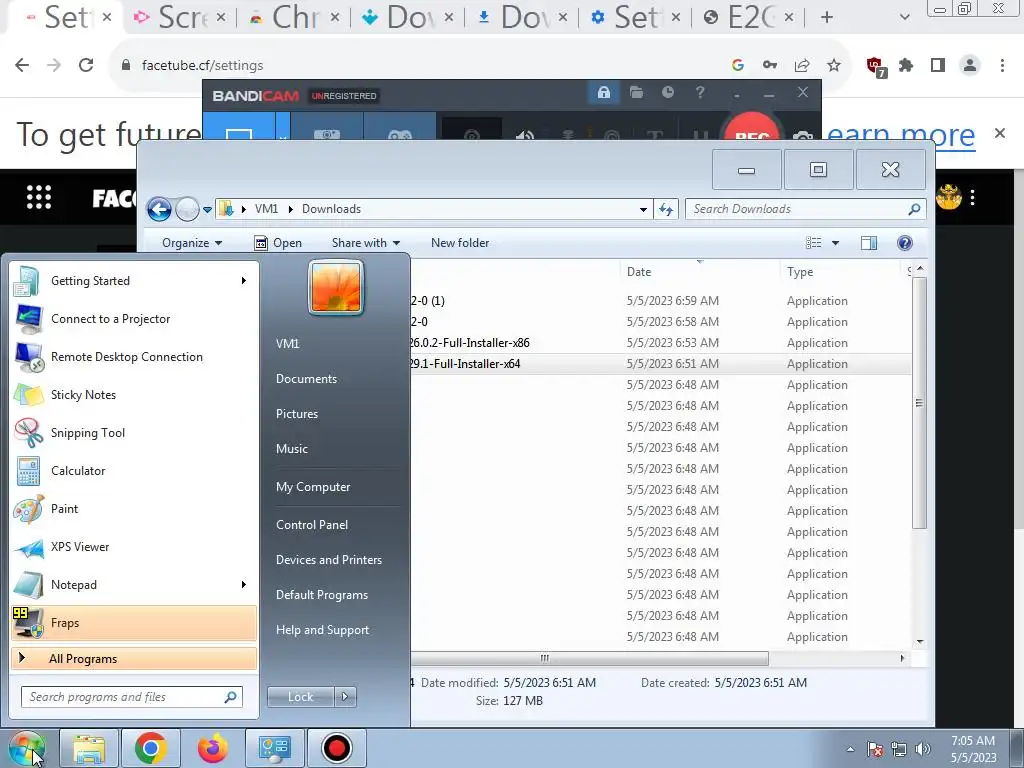Open Sticky Notes program
The width and height of the screenshot is (1024, 768).
tap(133, 394)
